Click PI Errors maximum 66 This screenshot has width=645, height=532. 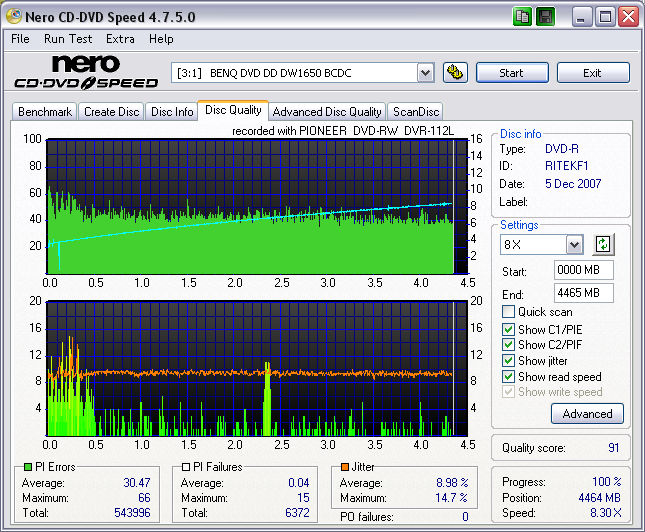tap(144, 497)
